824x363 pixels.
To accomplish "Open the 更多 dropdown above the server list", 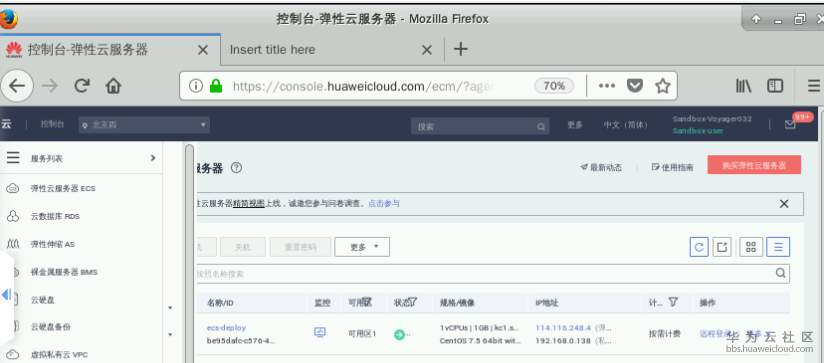I will [x=362, y=247].
